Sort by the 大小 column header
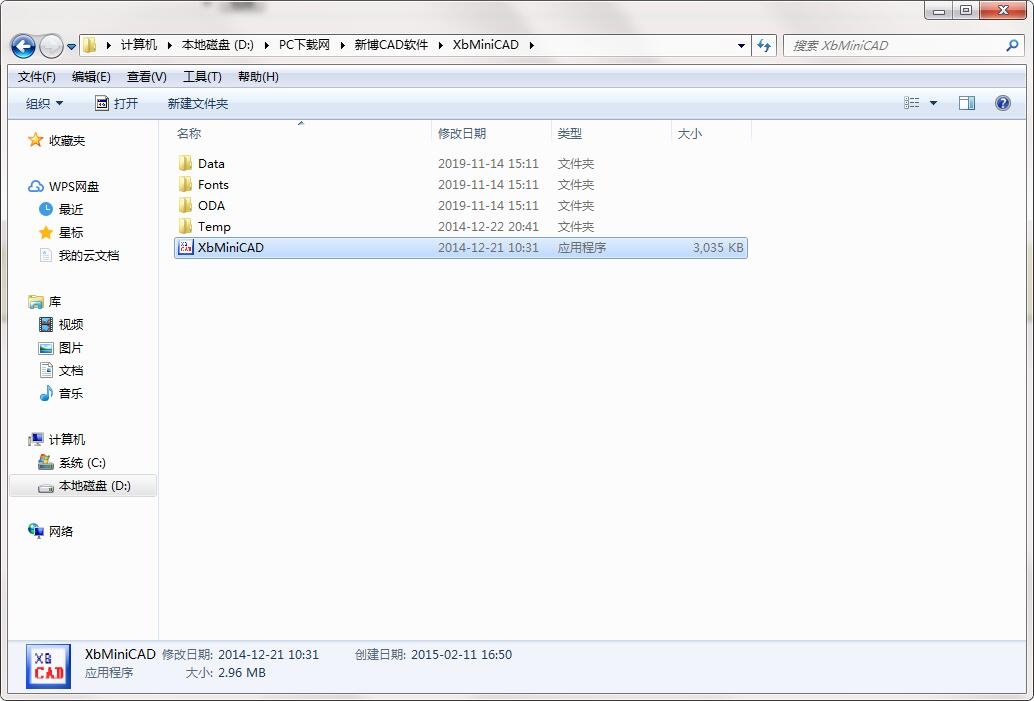1034x701 pixels. pos(690,133)
